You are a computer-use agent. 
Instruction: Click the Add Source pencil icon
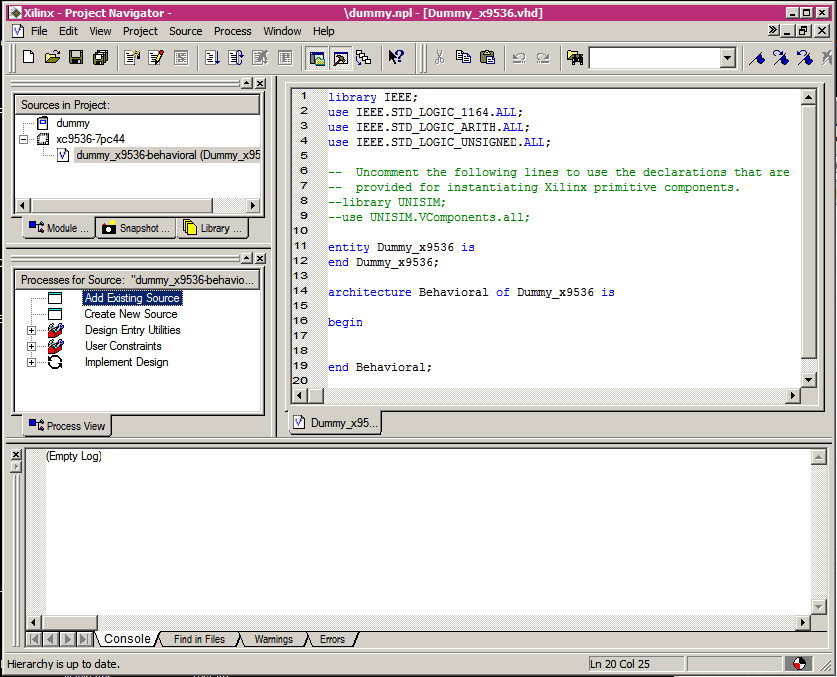point(156,57)
